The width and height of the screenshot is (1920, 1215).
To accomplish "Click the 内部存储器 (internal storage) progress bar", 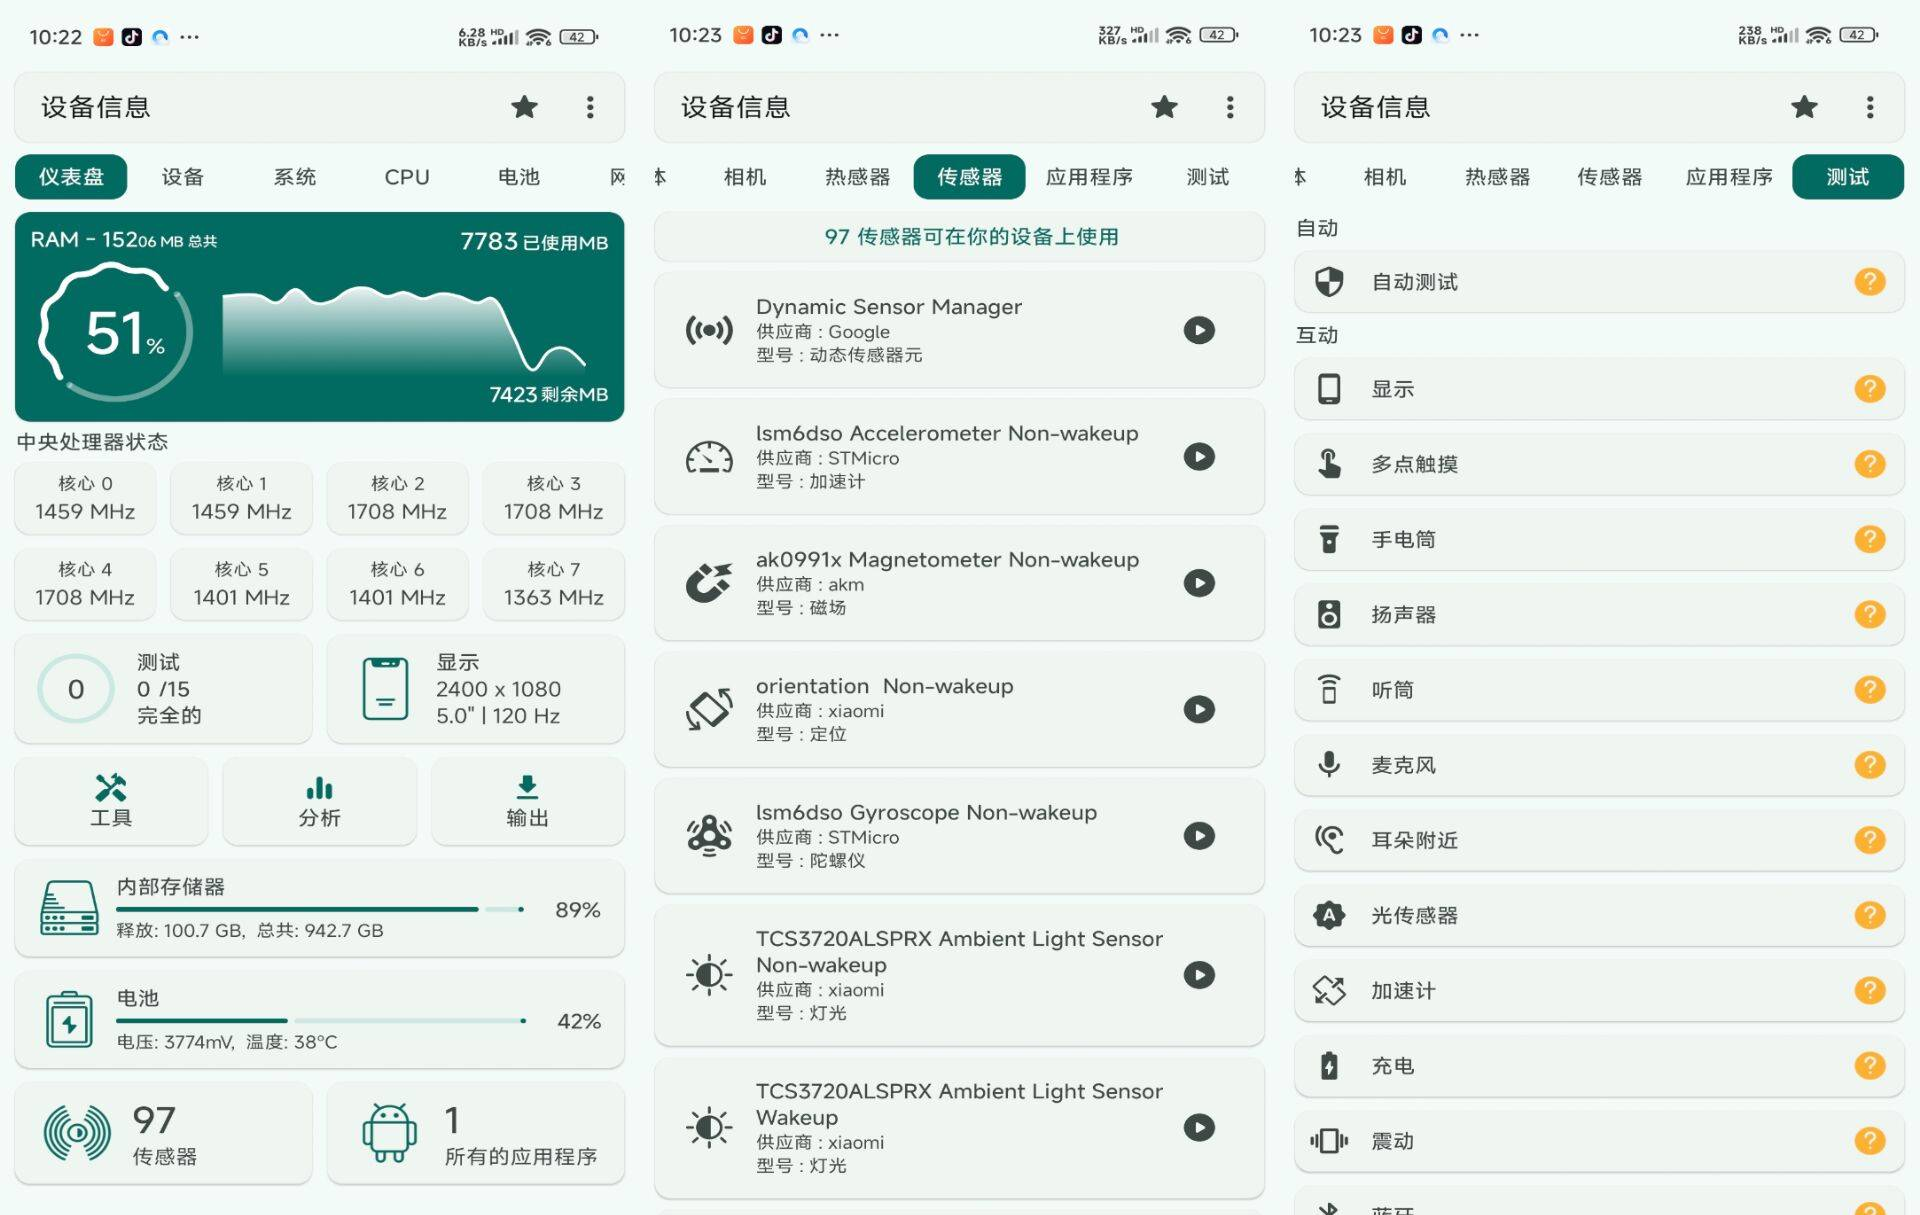I will pyautogui.click(x=318, y=909).
